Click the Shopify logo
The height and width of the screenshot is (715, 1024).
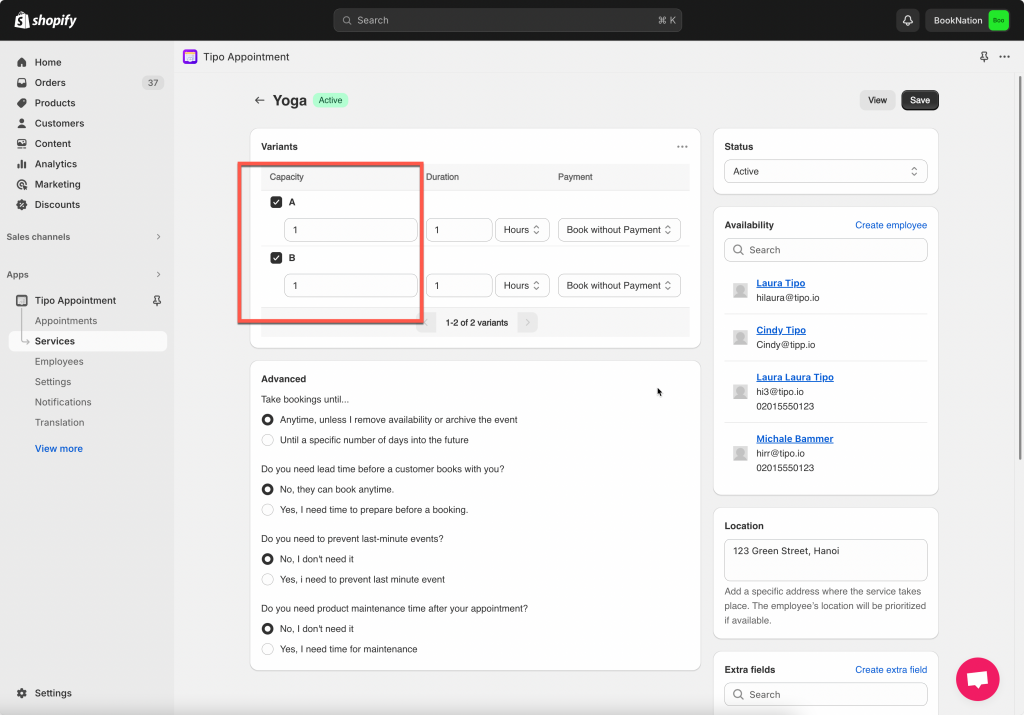46,20
